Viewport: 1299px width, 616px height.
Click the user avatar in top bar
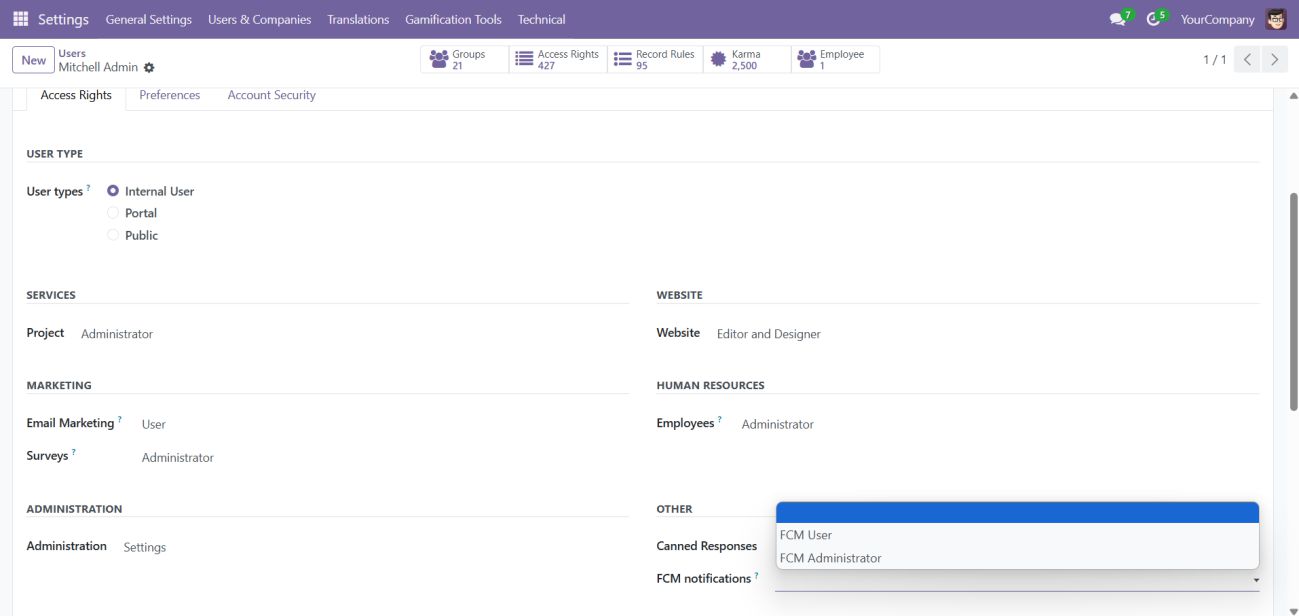1275,19
